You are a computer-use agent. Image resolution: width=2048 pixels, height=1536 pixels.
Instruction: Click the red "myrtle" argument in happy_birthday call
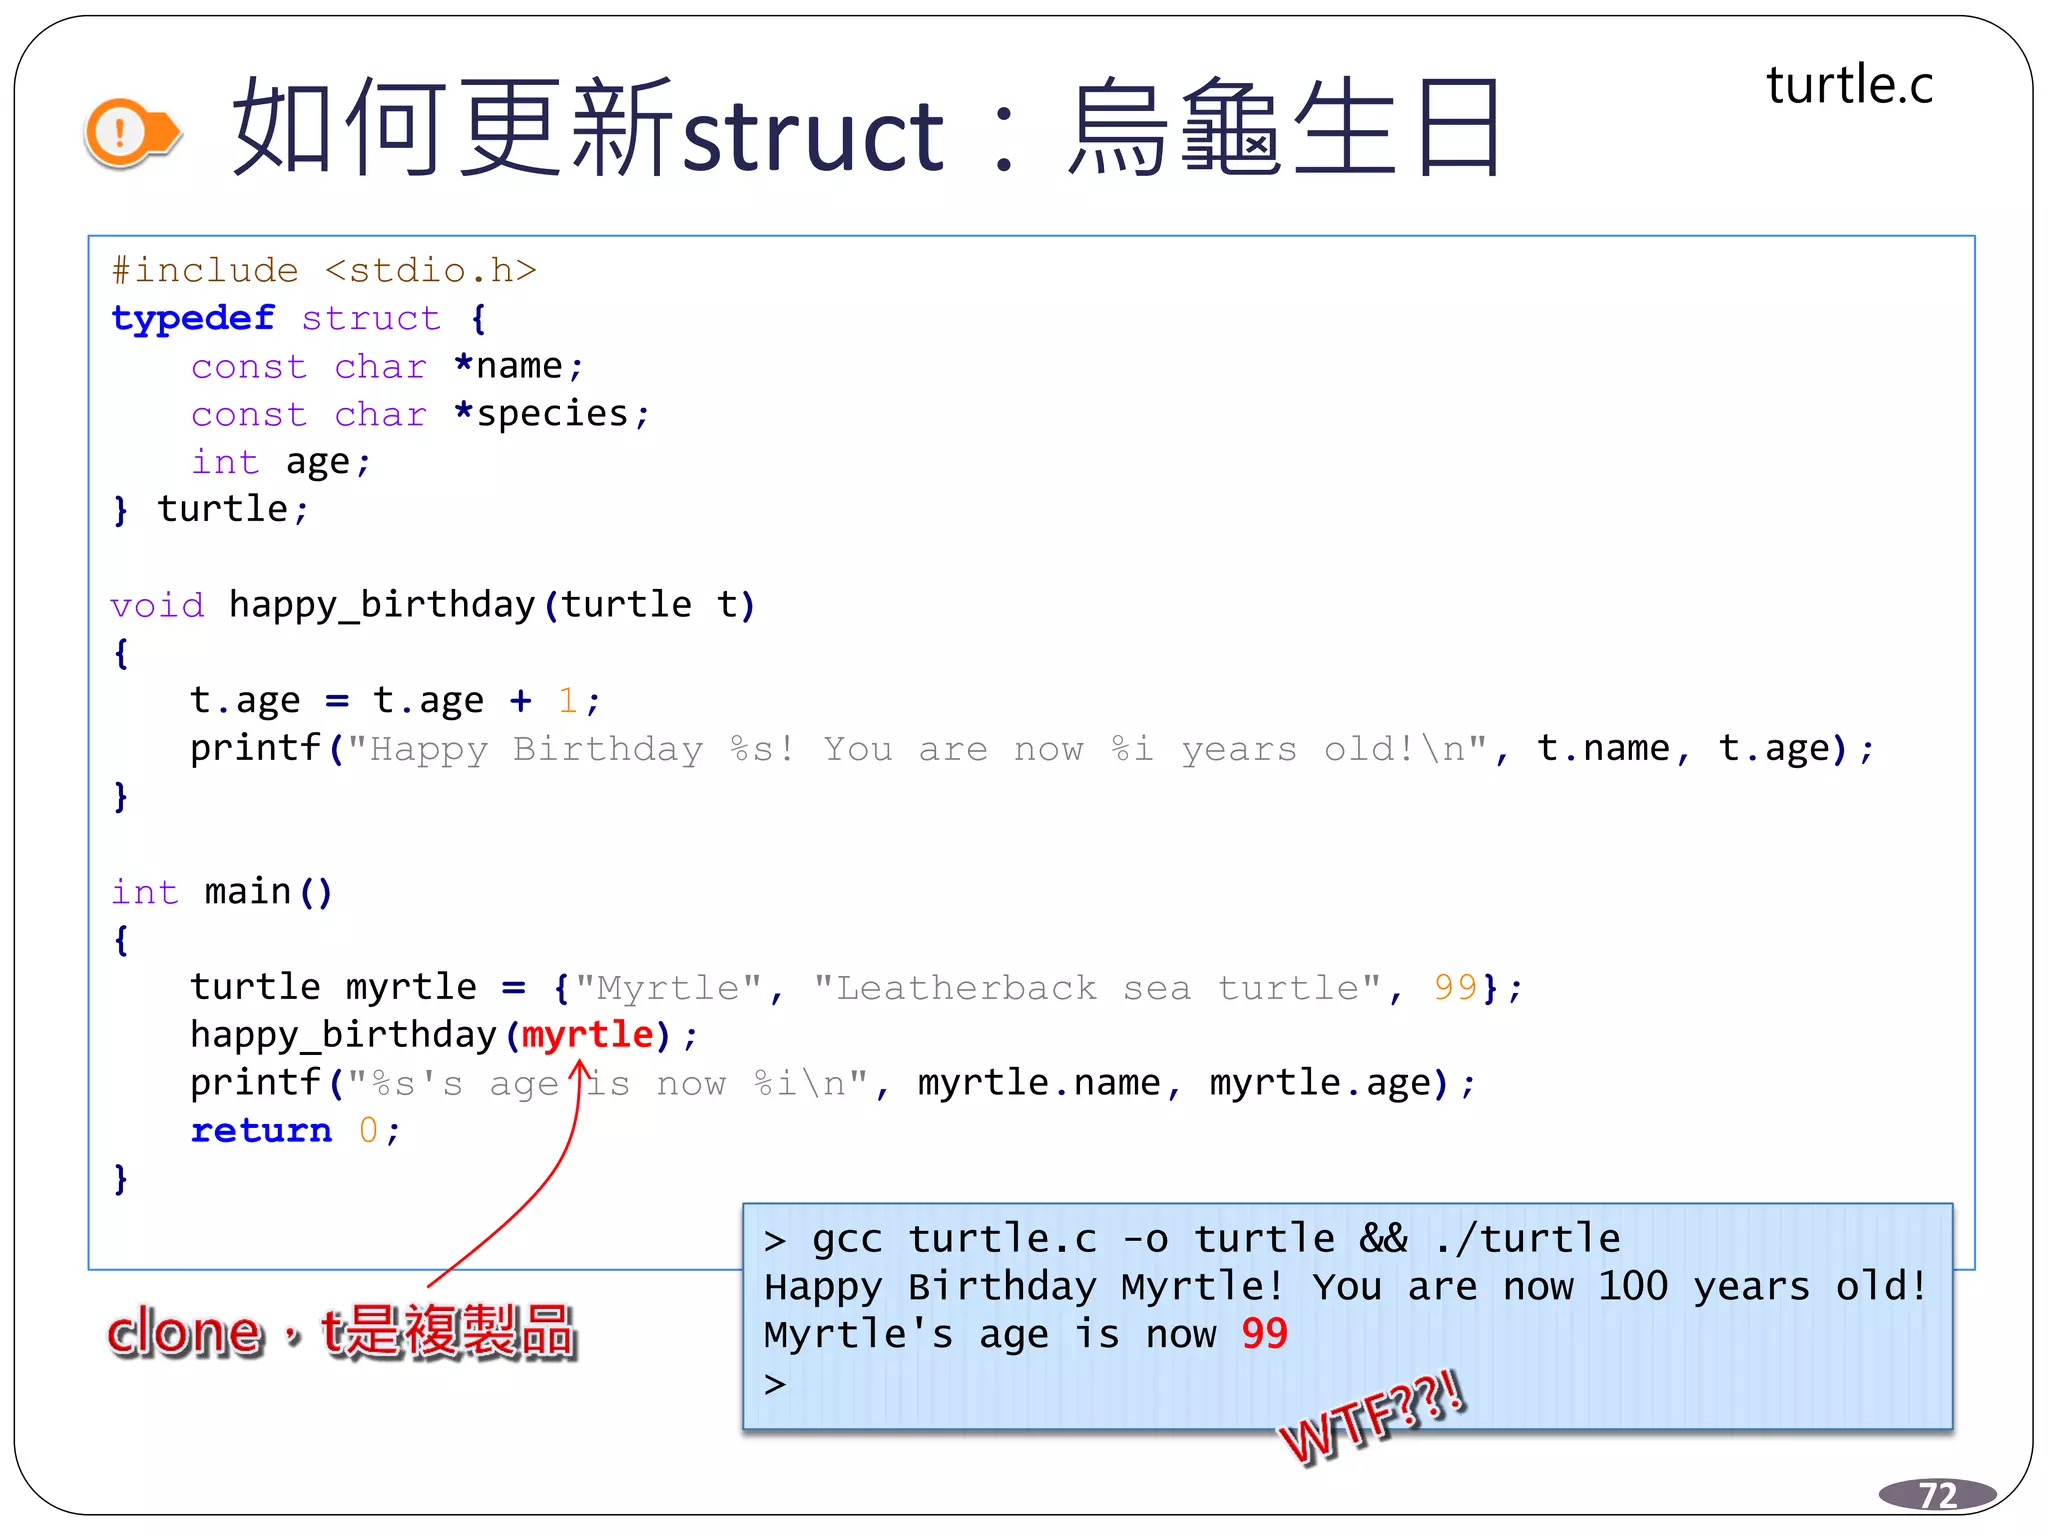pos(587,1034)
